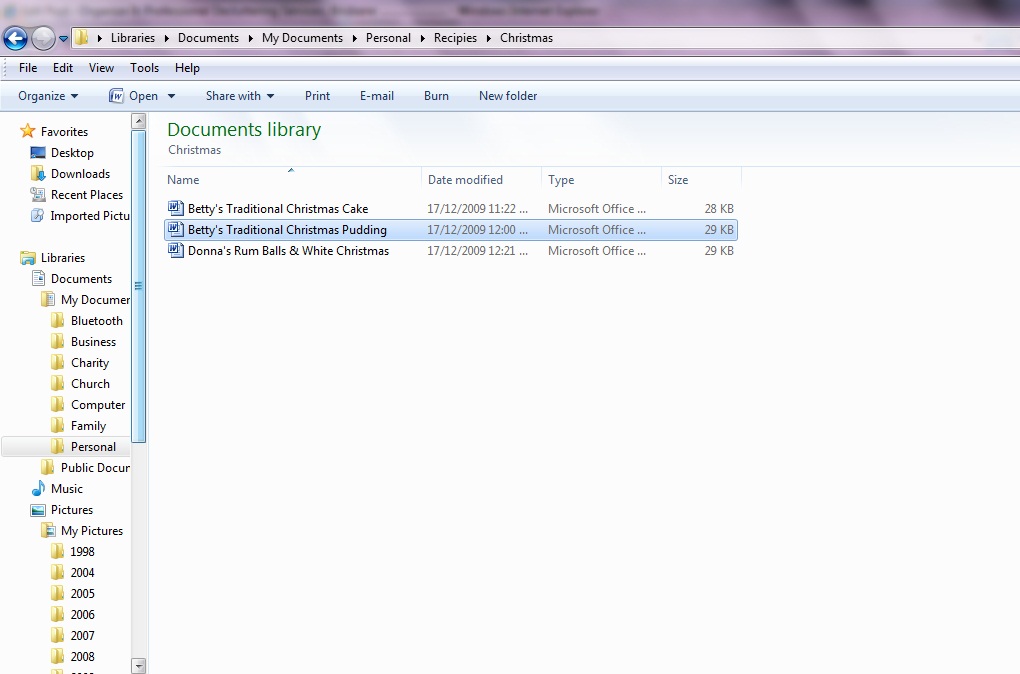1020x674 pixels.
Task: Click the Word icon for Betty's Christmas Cake
Action: click(176, 209)
